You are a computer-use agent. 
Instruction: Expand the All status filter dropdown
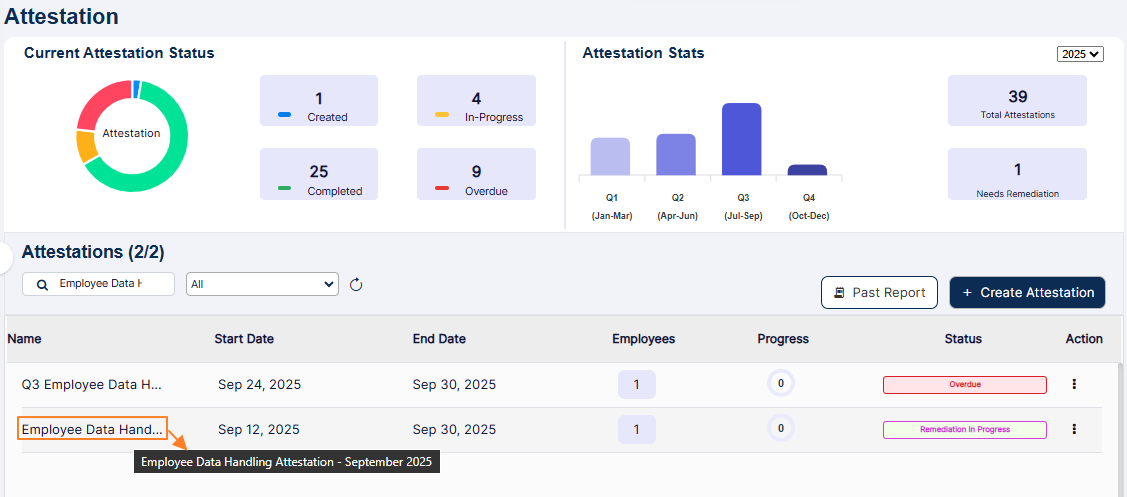(x=263, y=284)
